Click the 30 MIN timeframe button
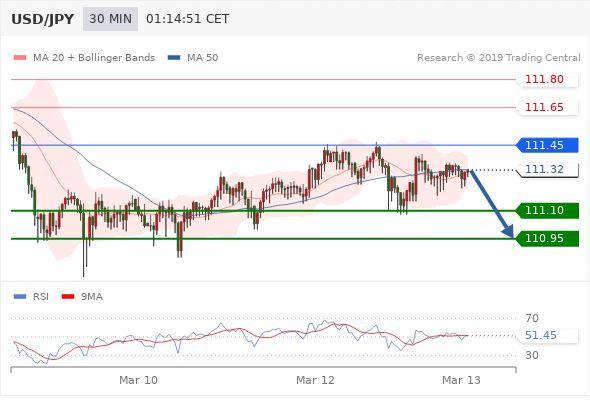The width and height of the screenshot is (590, 400). [x=110, y=19]
